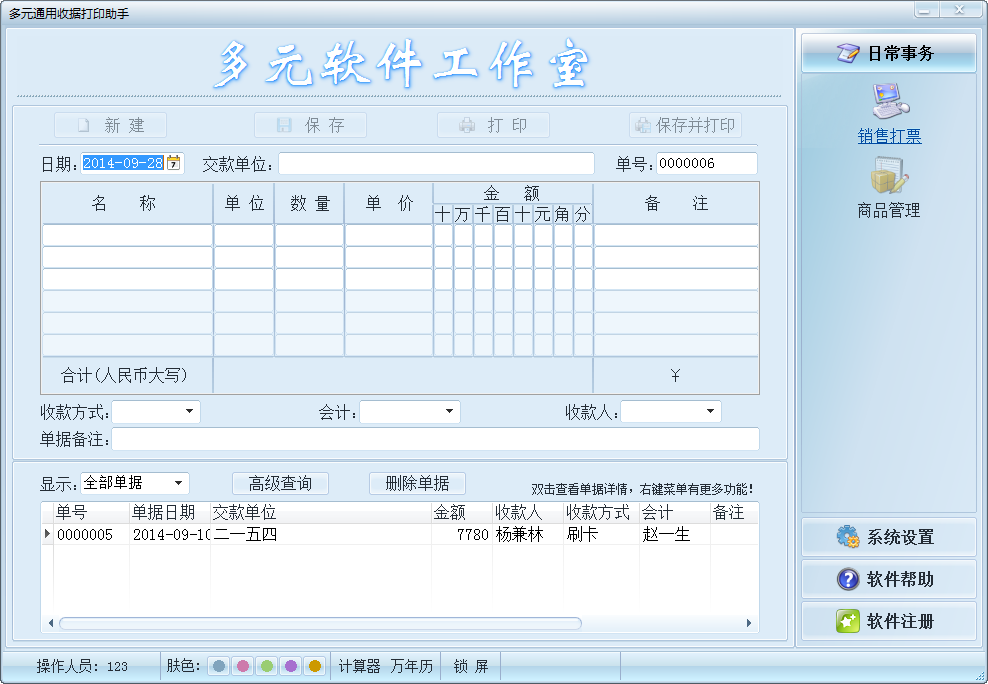Open the 收款方式 dropdown
Viewport: 988px width, 684px height.
(x=189, y=411)
